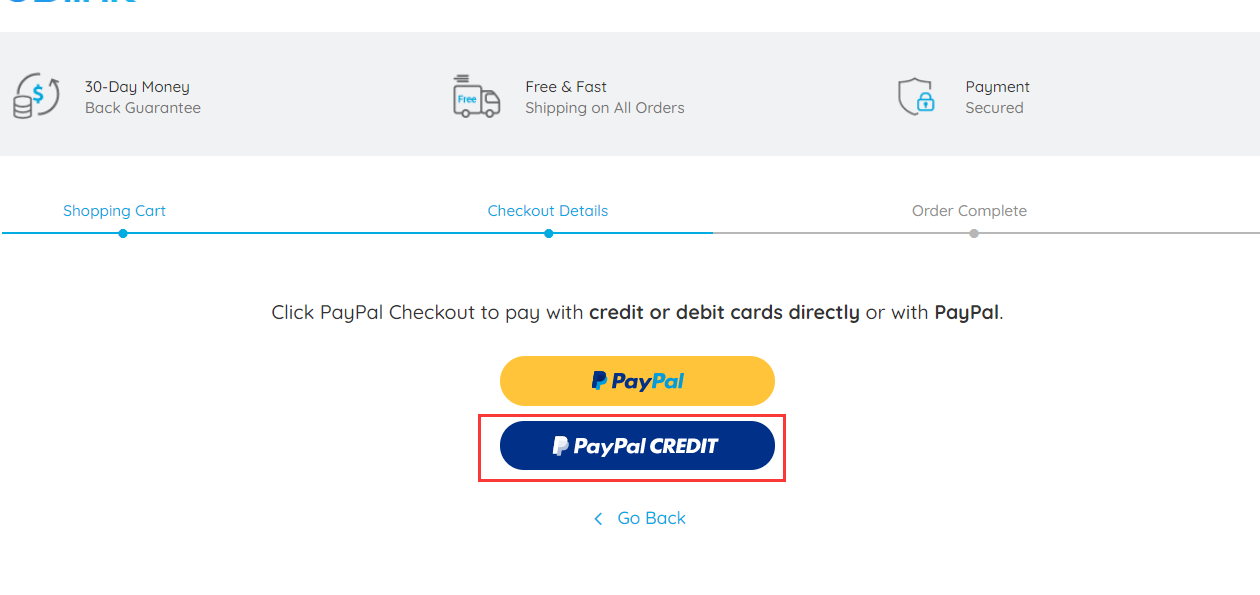Screen dimensions: 1260x595
Task: Click the 30-Day Money Back Guarantee text
Action: pyautogui.click(x=143, y=97)
